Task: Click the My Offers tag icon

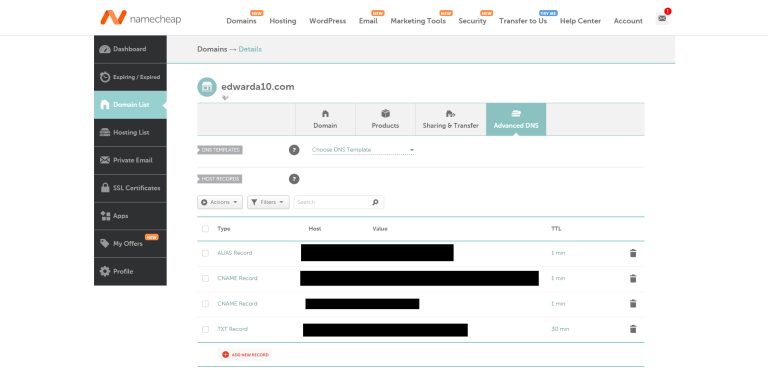Action: [x=104, y=243]
